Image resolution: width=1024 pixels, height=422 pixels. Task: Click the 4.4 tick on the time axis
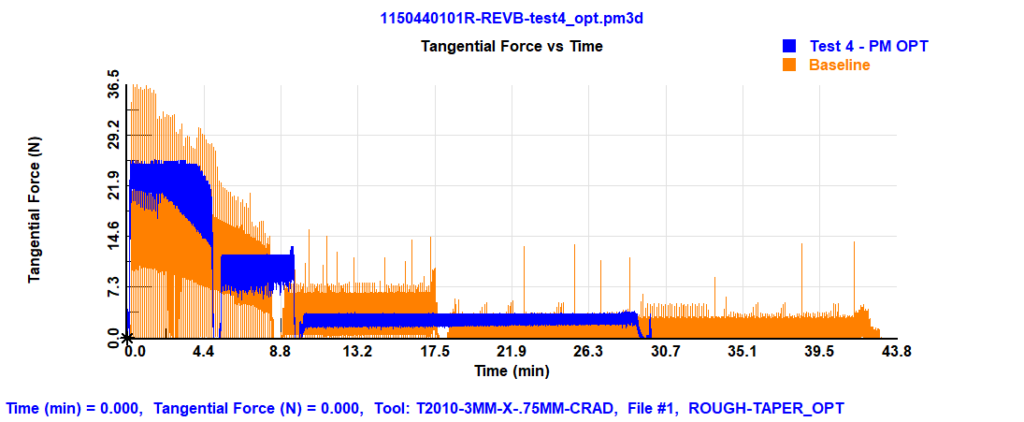point(205,352)
